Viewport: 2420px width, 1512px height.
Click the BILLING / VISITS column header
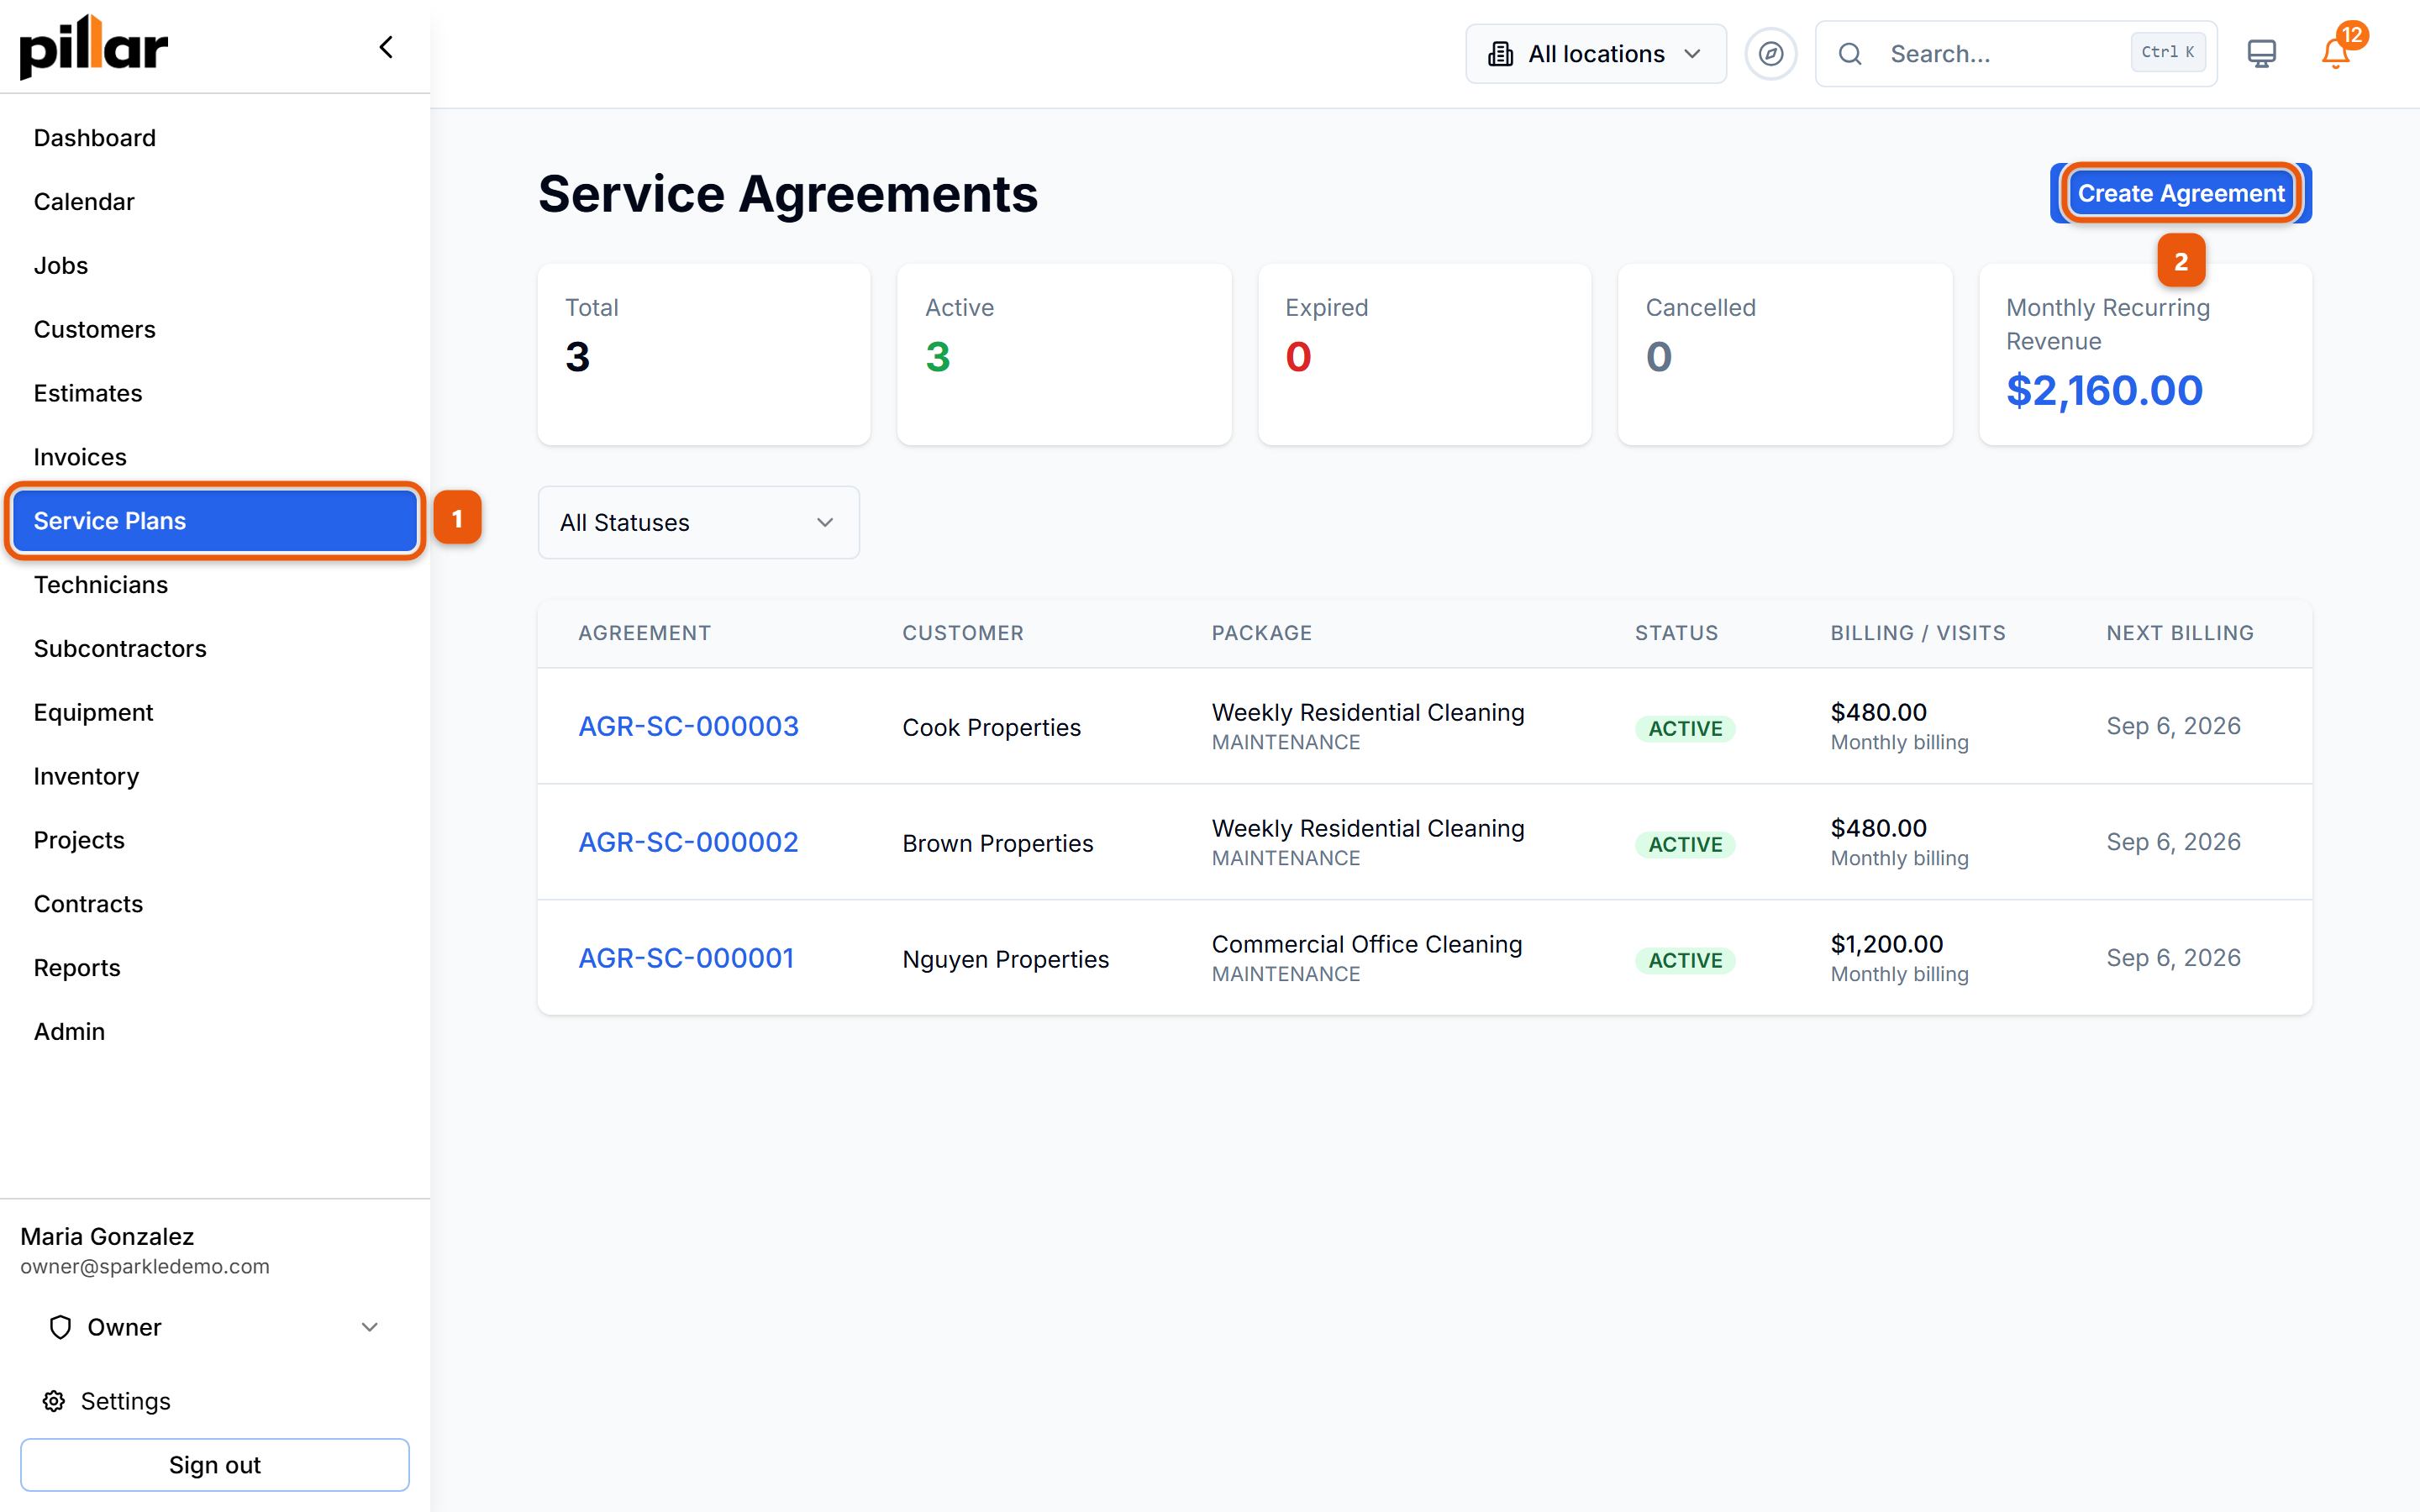(x=1917, y=633)
